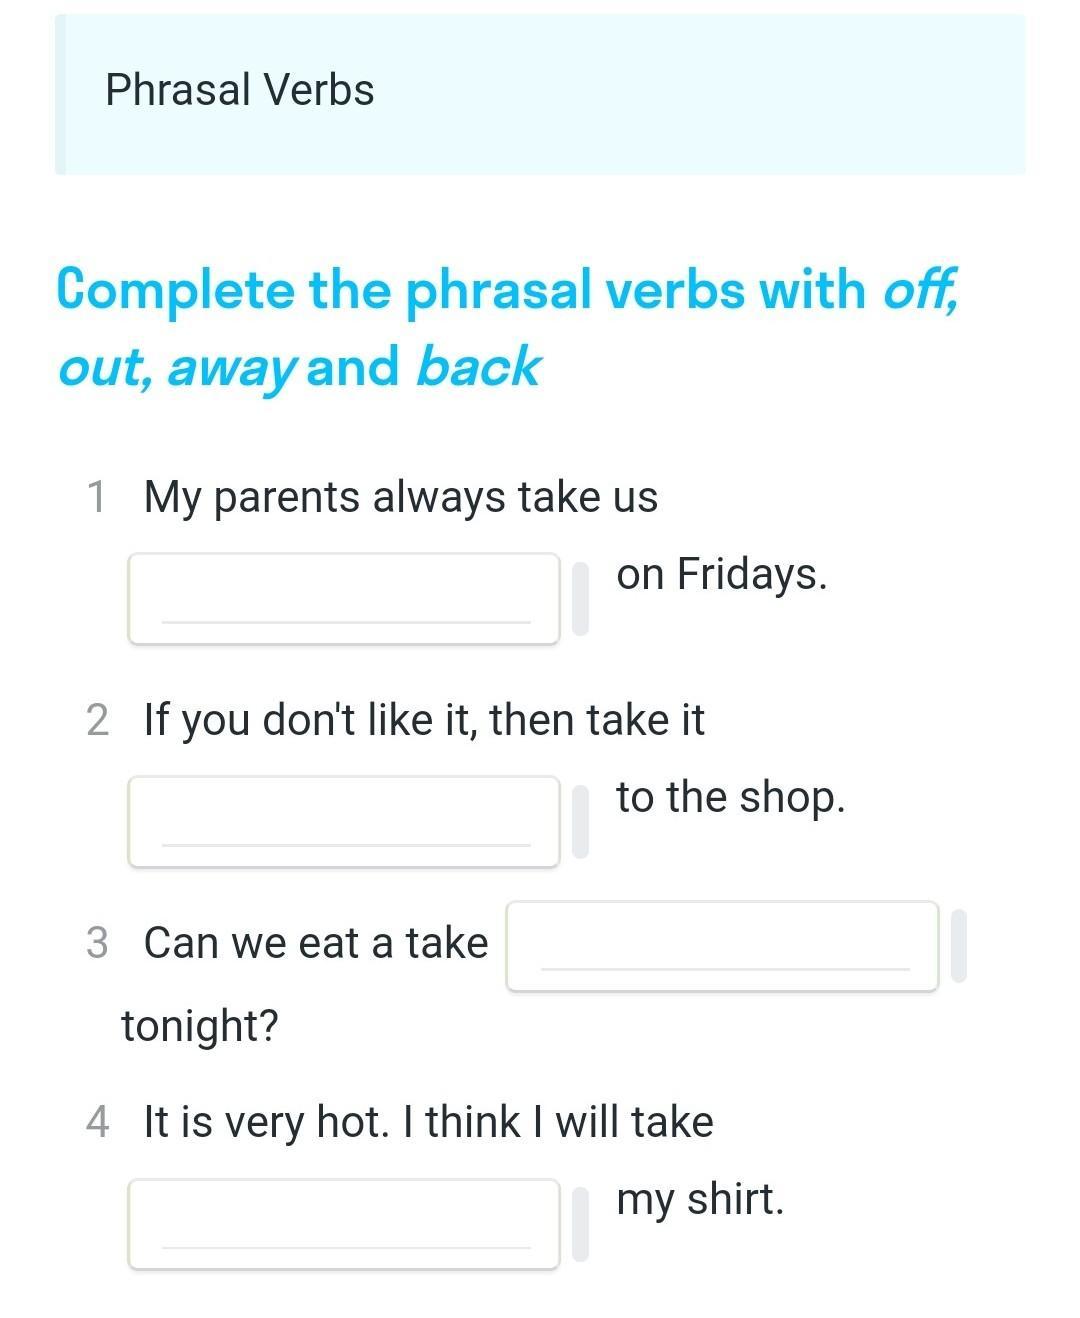Click question number 4

pos(97,1122)
